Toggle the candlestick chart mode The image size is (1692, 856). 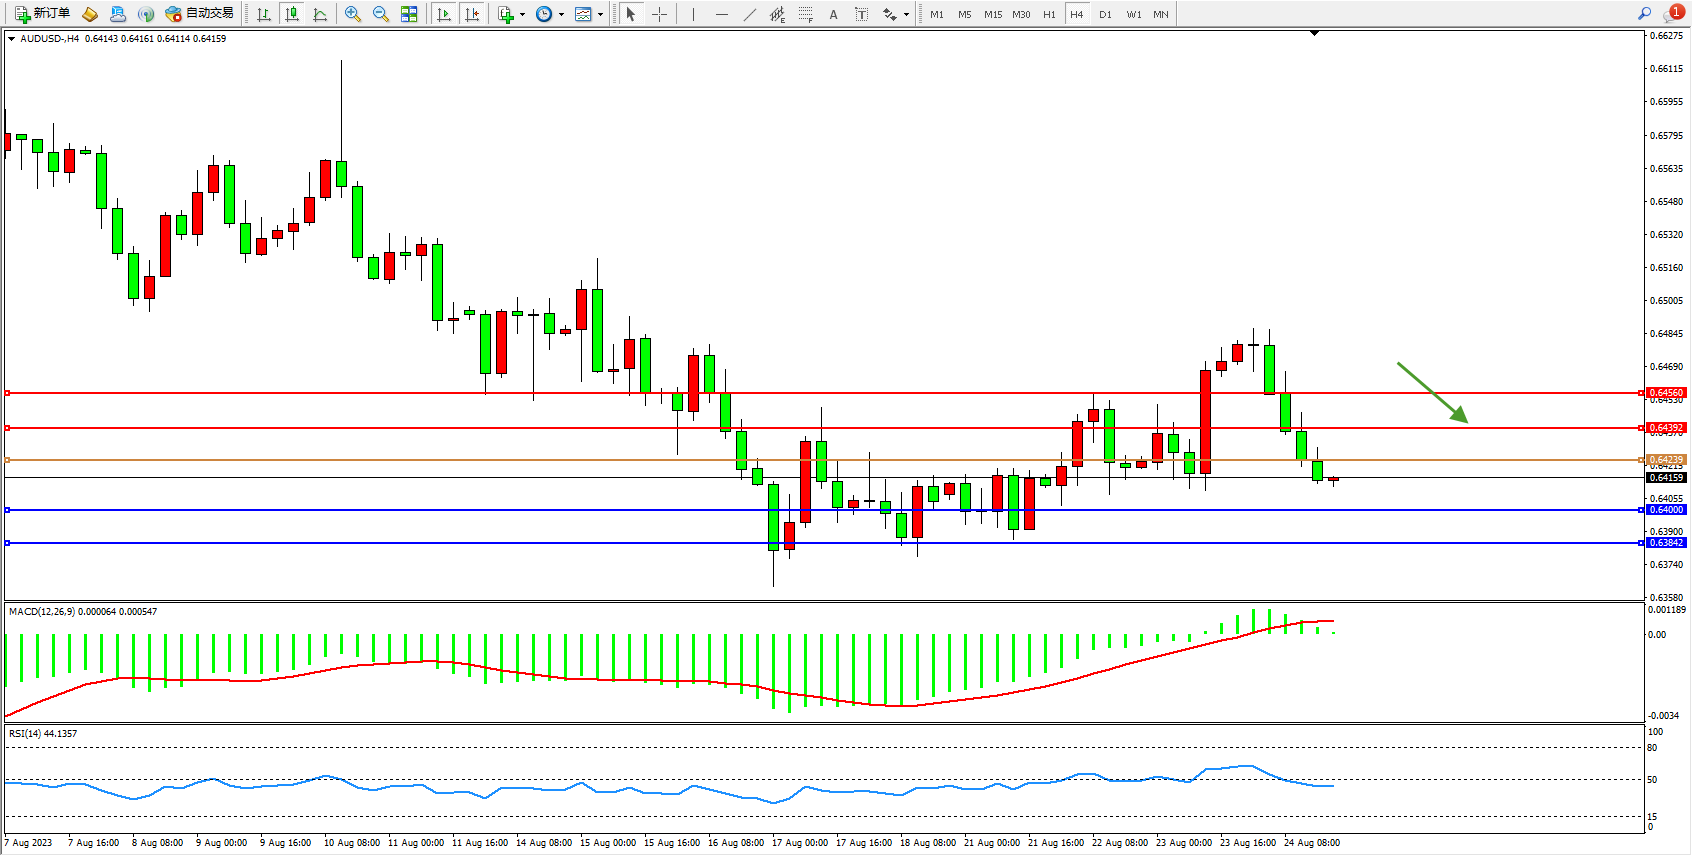(x=292, y=14)
